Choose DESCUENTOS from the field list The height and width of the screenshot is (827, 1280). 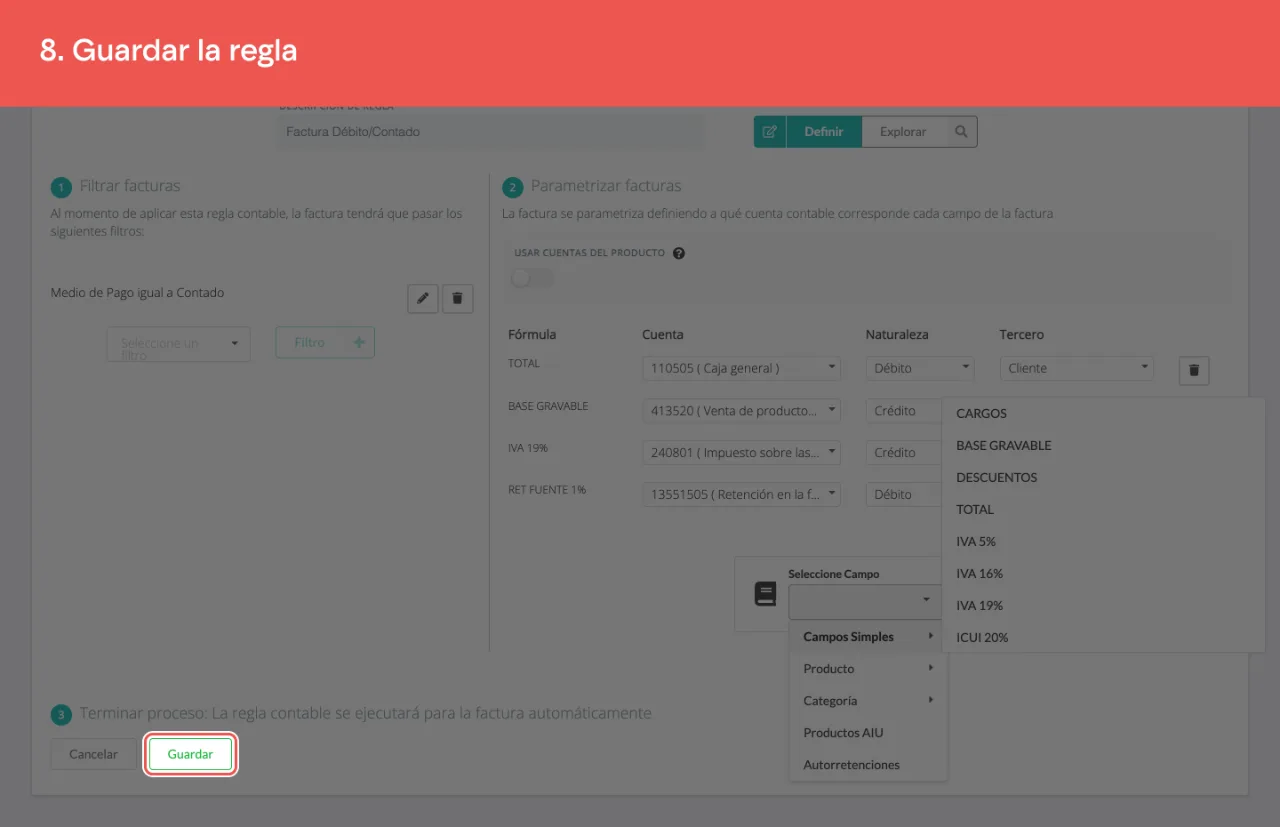(1104, 477)
